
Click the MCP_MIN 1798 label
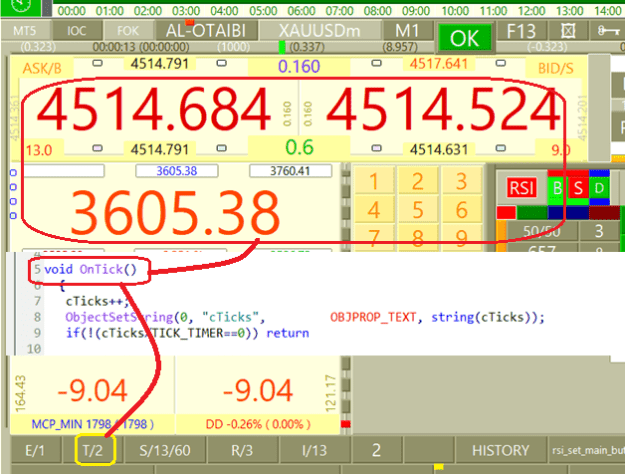(x=92, y=424)
